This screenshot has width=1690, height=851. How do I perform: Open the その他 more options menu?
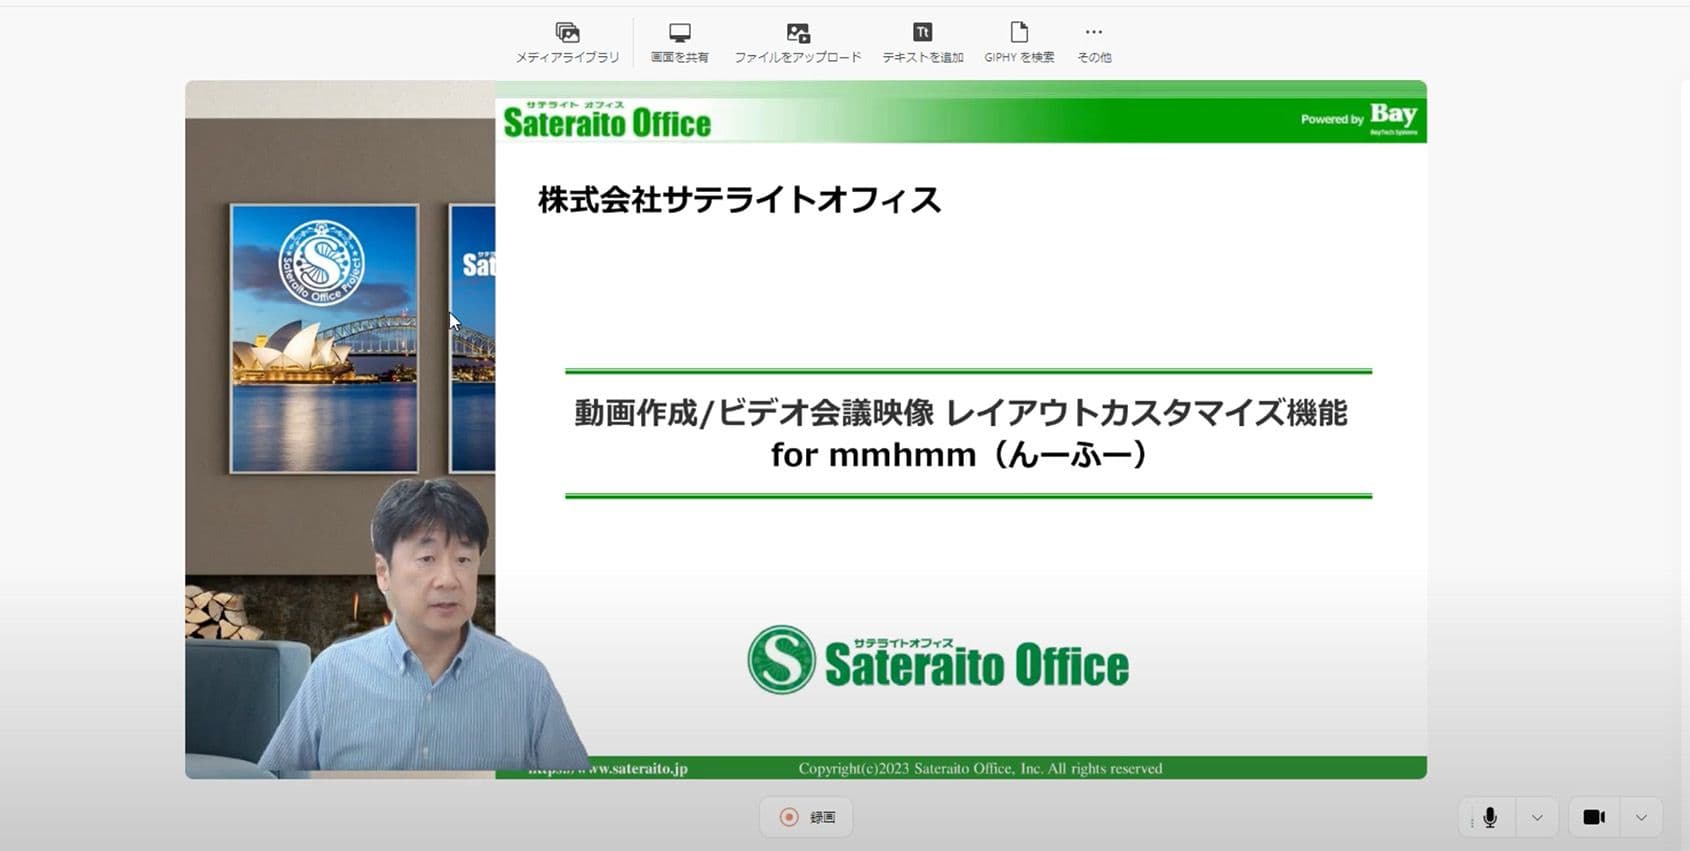pos(1094,43)
